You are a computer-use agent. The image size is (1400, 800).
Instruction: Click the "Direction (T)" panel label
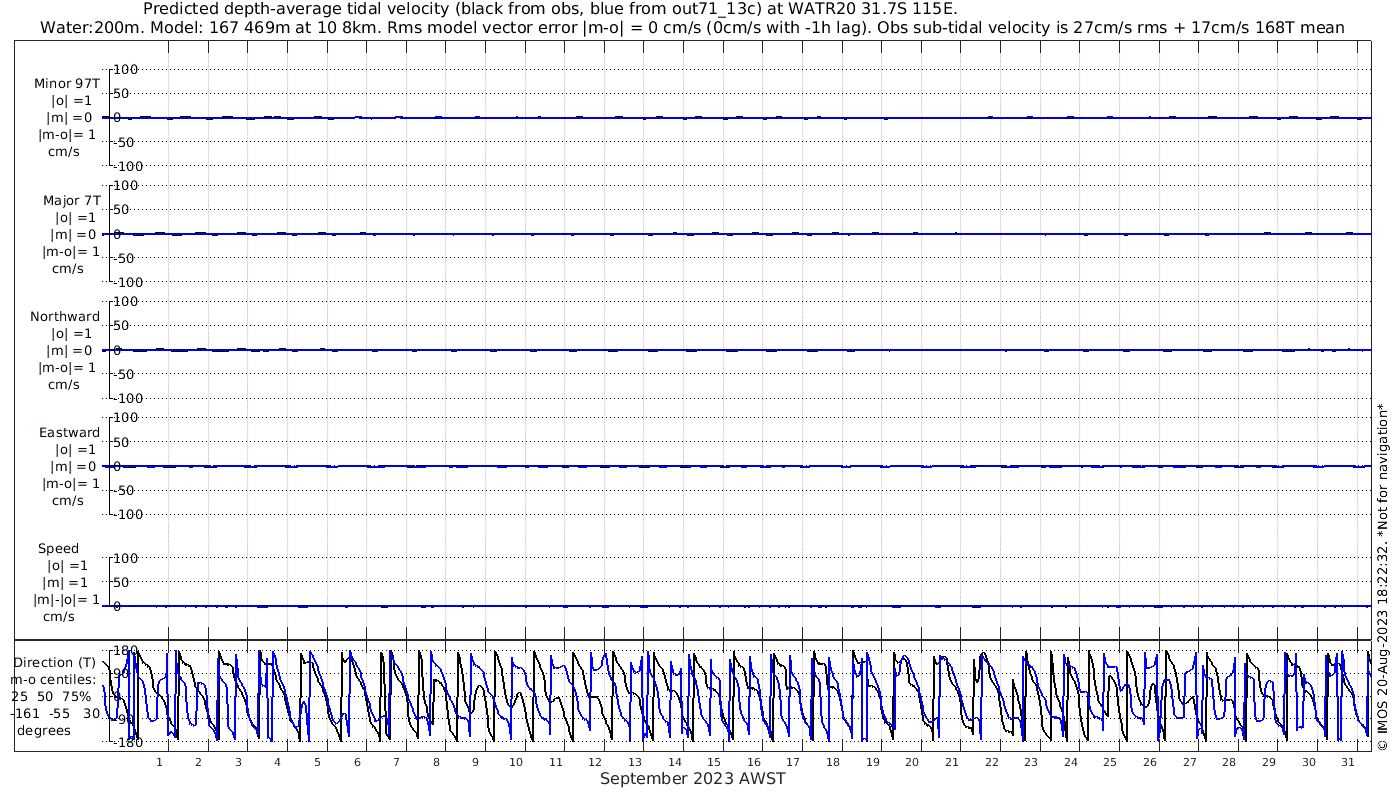click(x=57, y=662)
